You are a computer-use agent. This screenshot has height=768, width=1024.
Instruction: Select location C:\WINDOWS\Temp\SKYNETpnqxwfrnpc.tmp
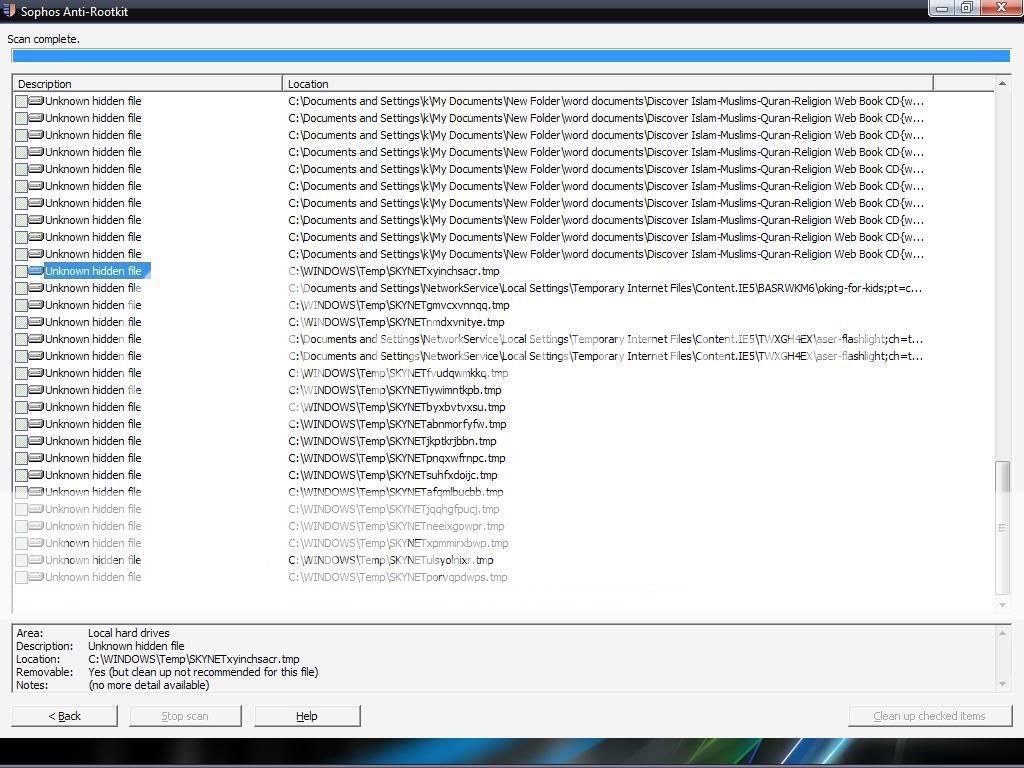[397, 458]
